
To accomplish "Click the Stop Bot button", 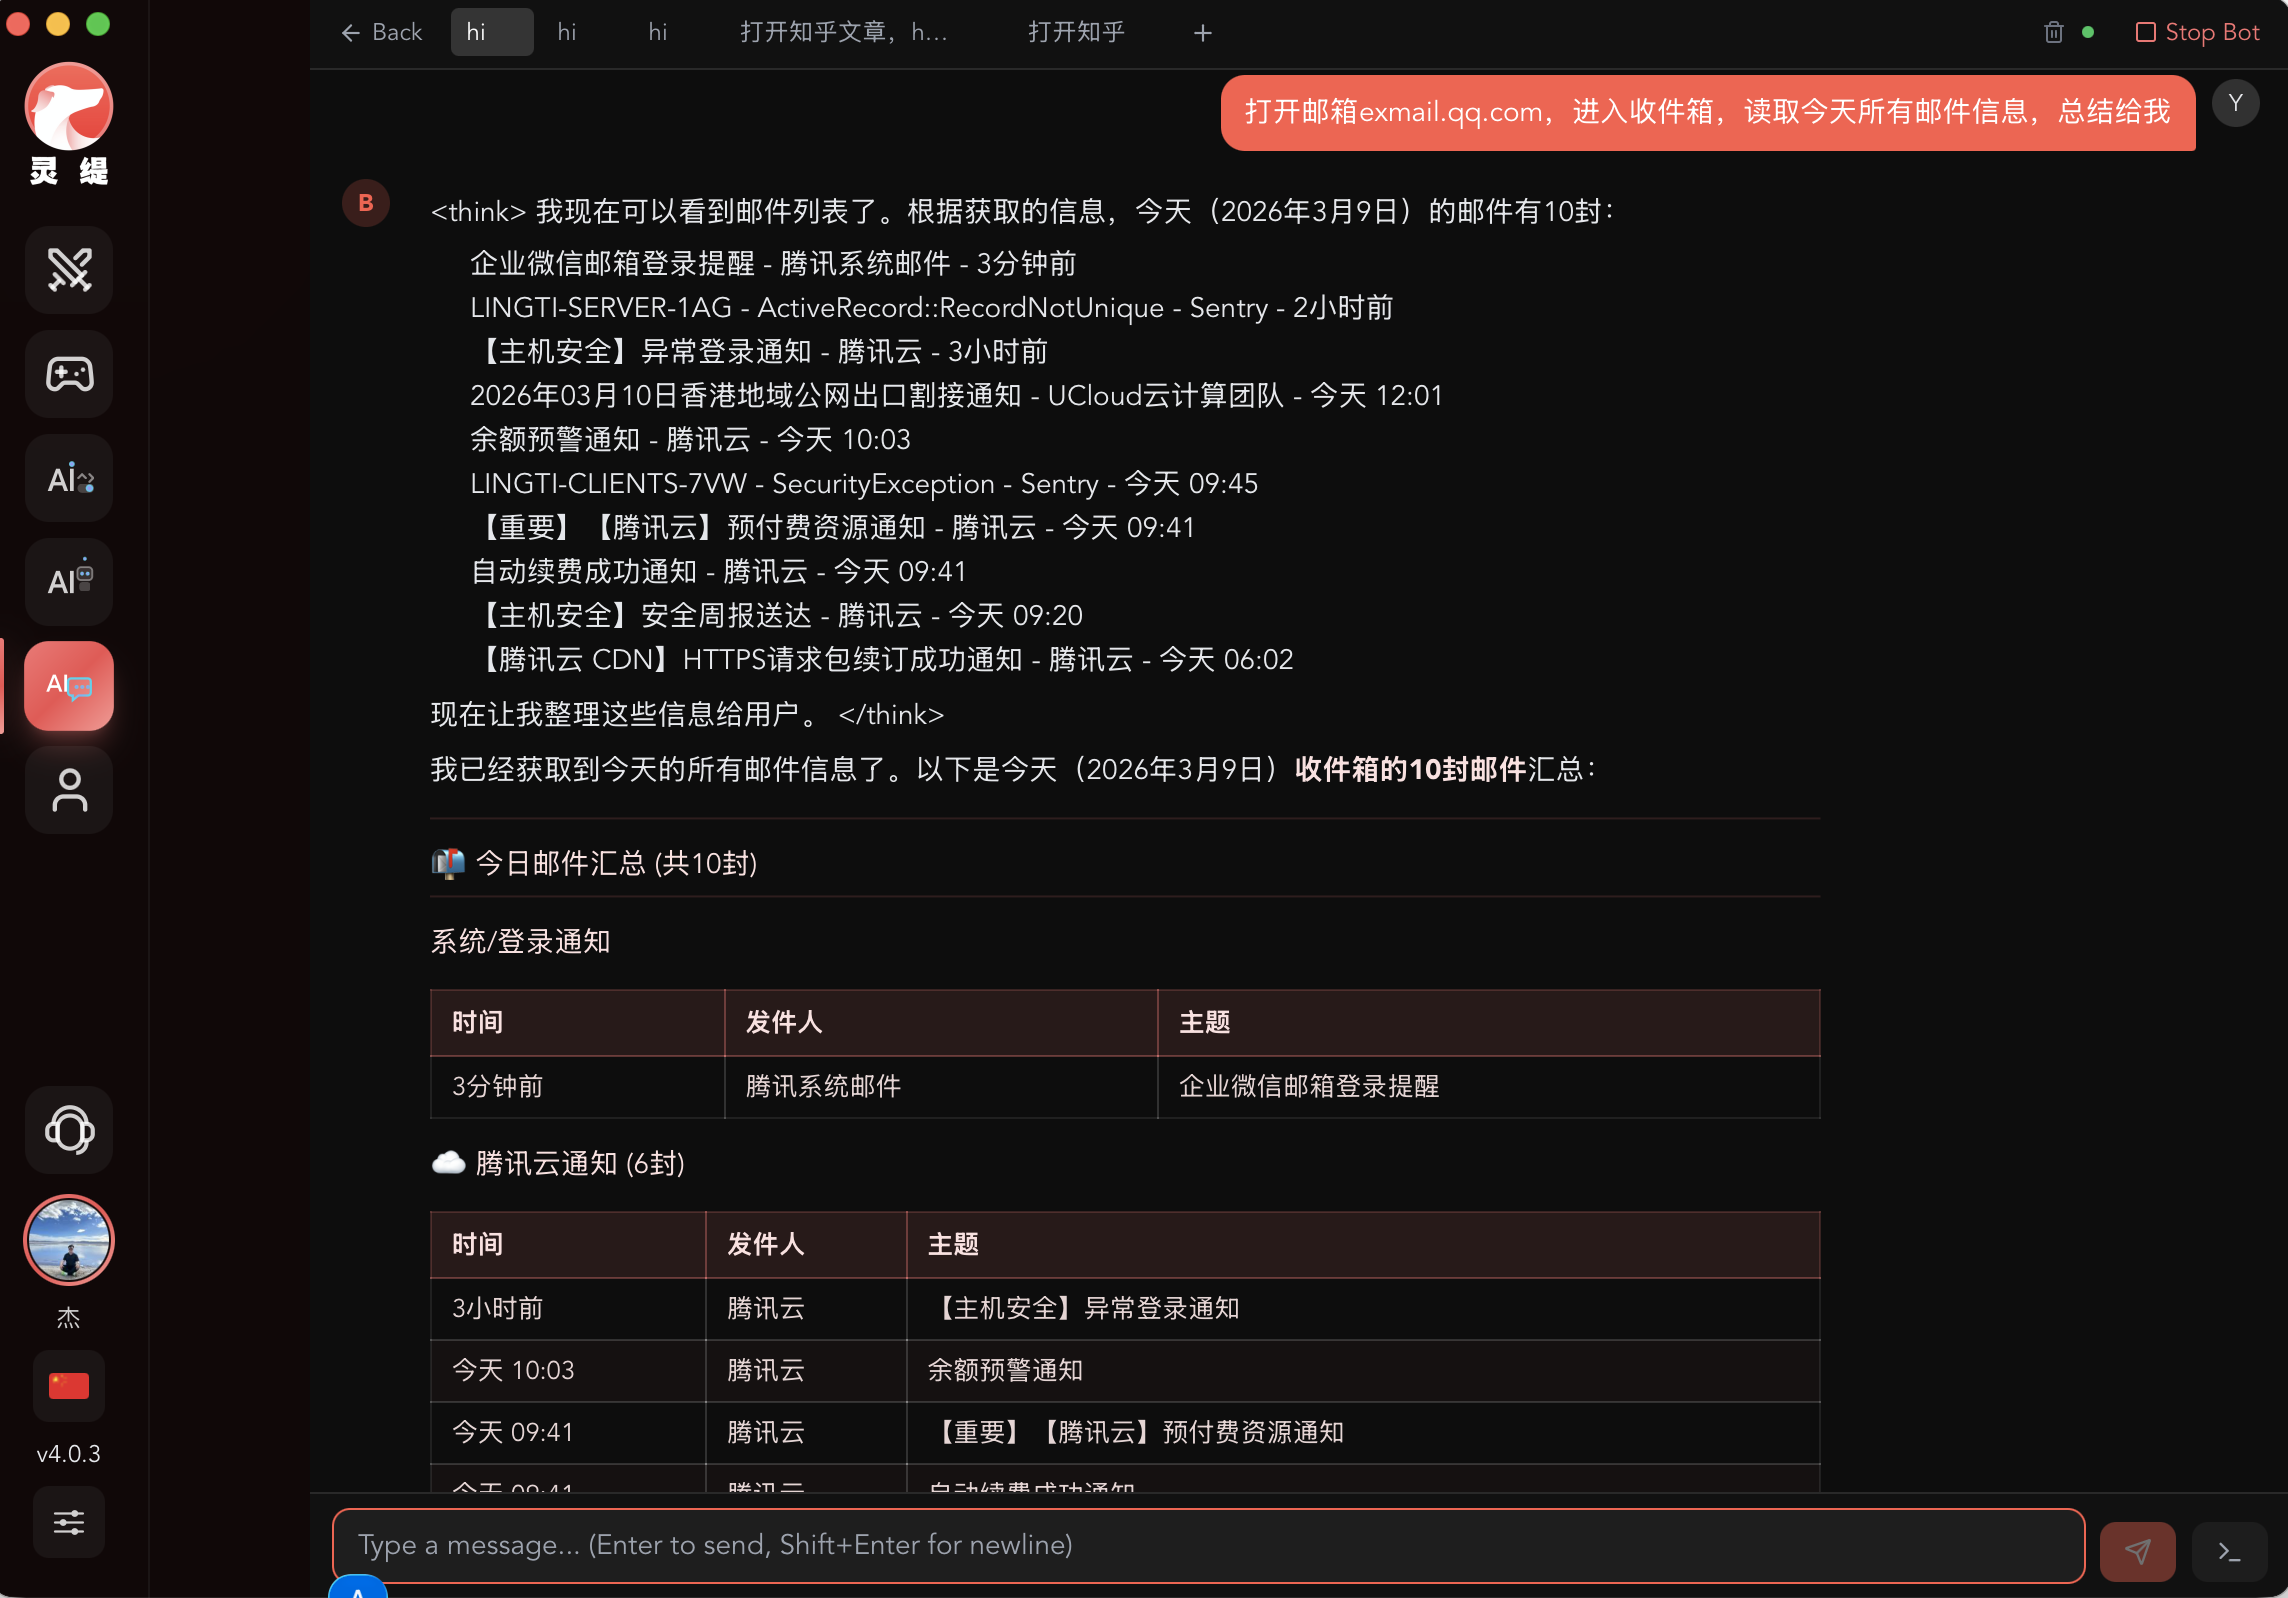I will tap(2197, 32).
